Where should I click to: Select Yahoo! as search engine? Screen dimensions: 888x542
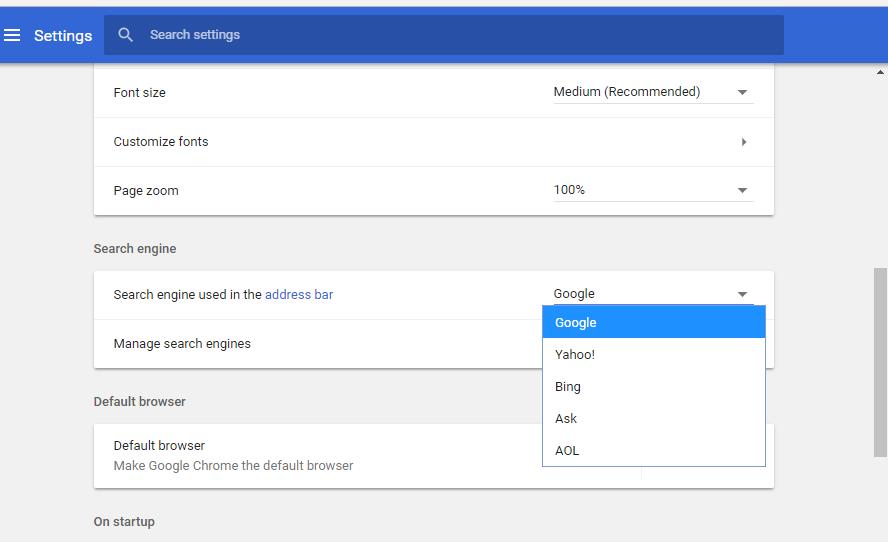654,355
